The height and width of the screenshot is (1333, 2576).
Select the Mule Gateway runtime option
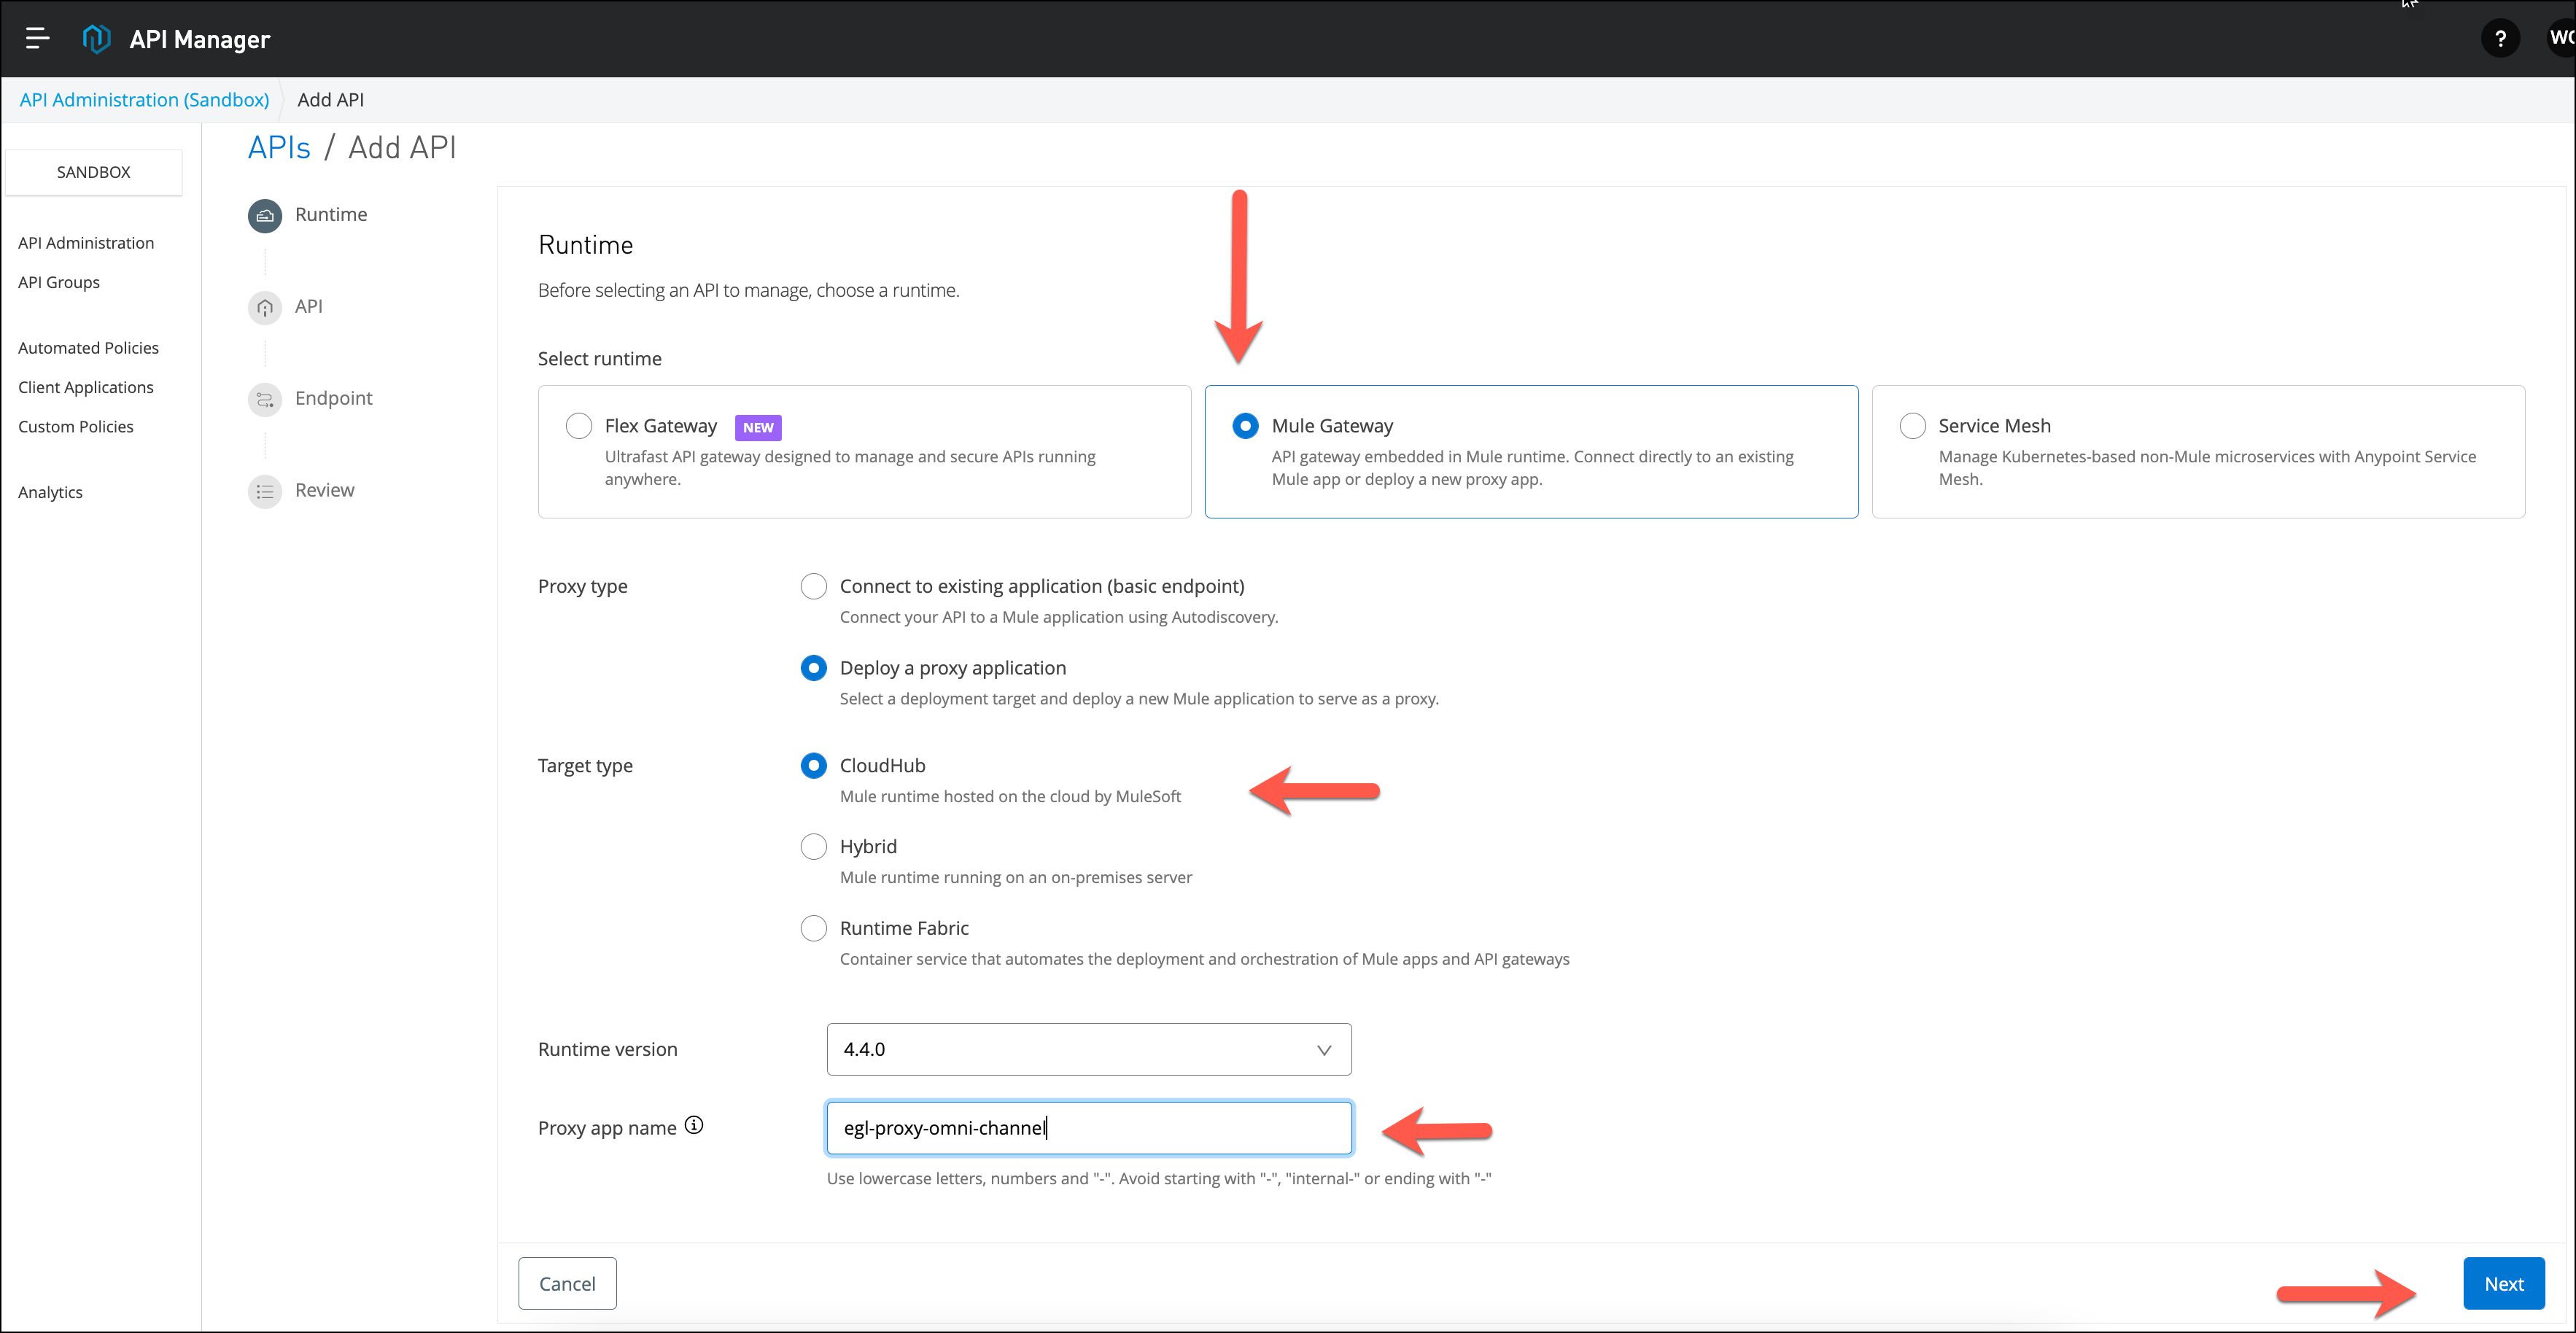1245,426
